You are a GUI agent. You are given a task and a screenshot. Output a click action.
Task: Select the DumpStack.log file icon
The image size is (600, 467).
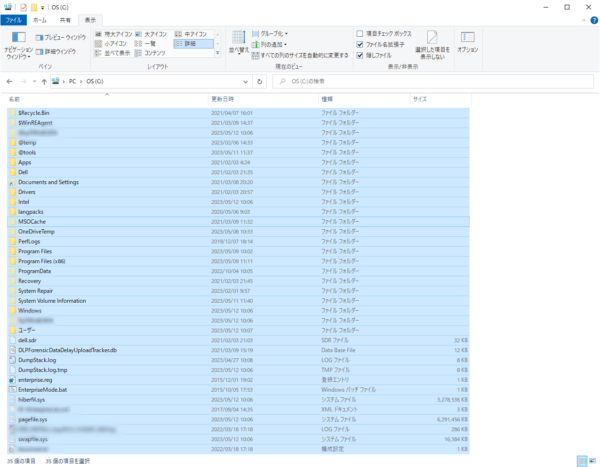pyautogui.click(x=13, y=360)
